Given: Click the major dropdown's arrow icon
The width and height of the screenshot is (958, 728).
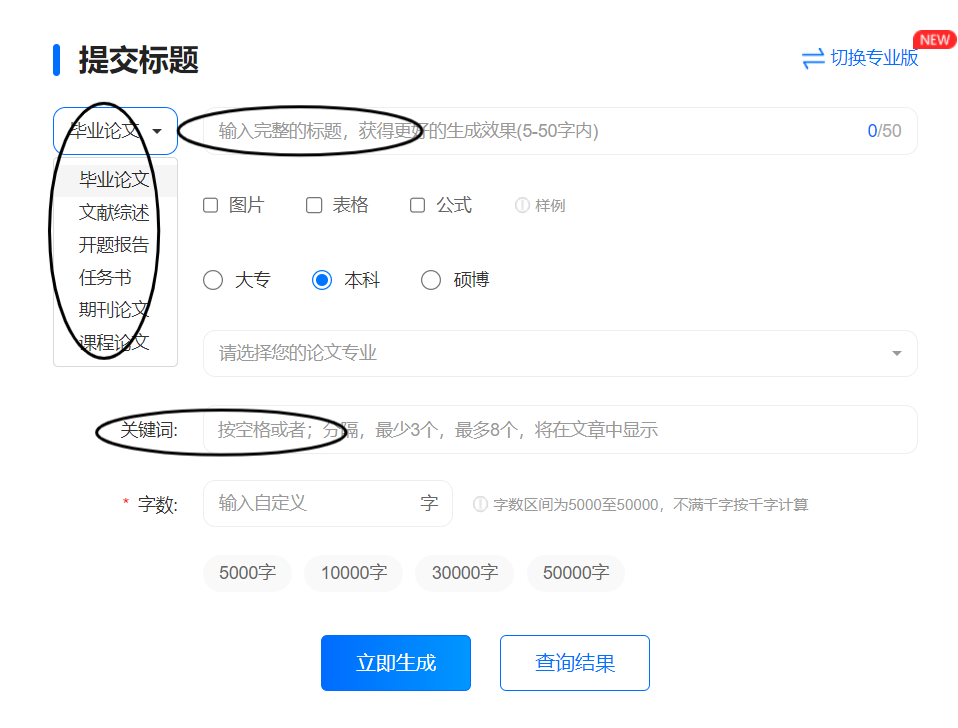Looking at the screenshot, I should click(x=896, y=354).
